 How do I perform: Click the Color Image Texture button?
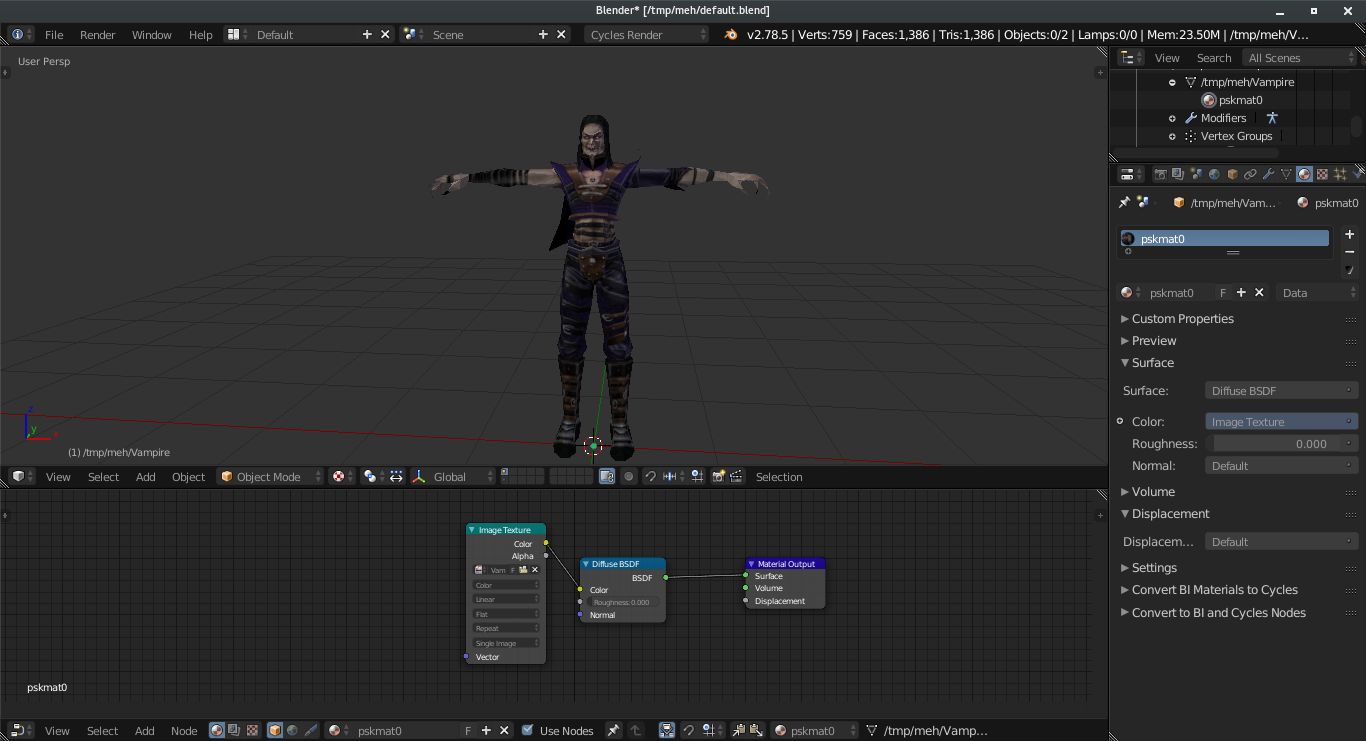click(x=1281, y=422)
